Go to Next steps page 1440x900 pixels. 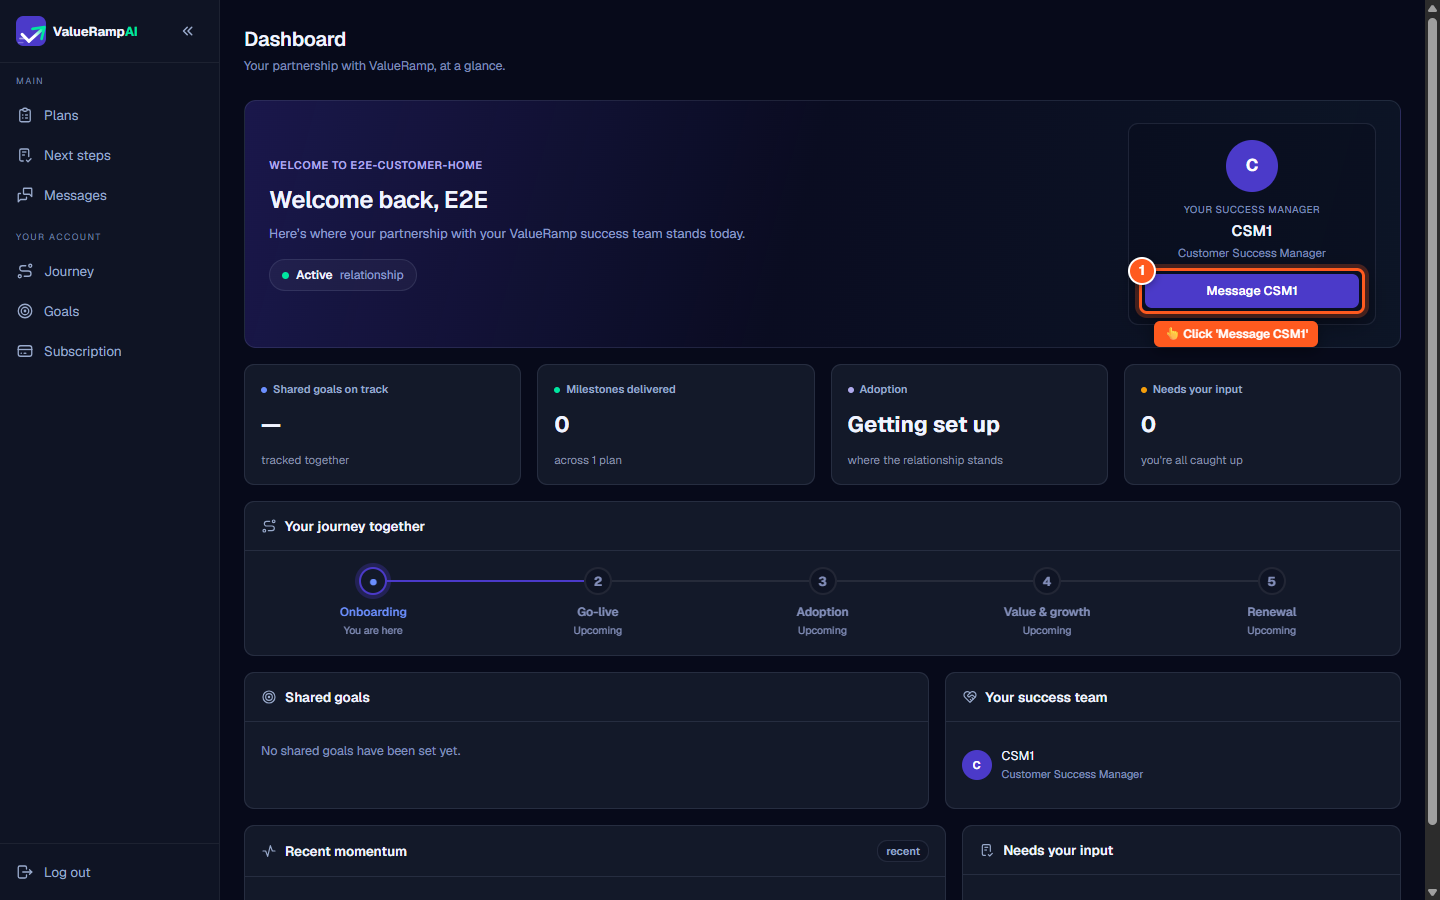click(x=110, y=155)
